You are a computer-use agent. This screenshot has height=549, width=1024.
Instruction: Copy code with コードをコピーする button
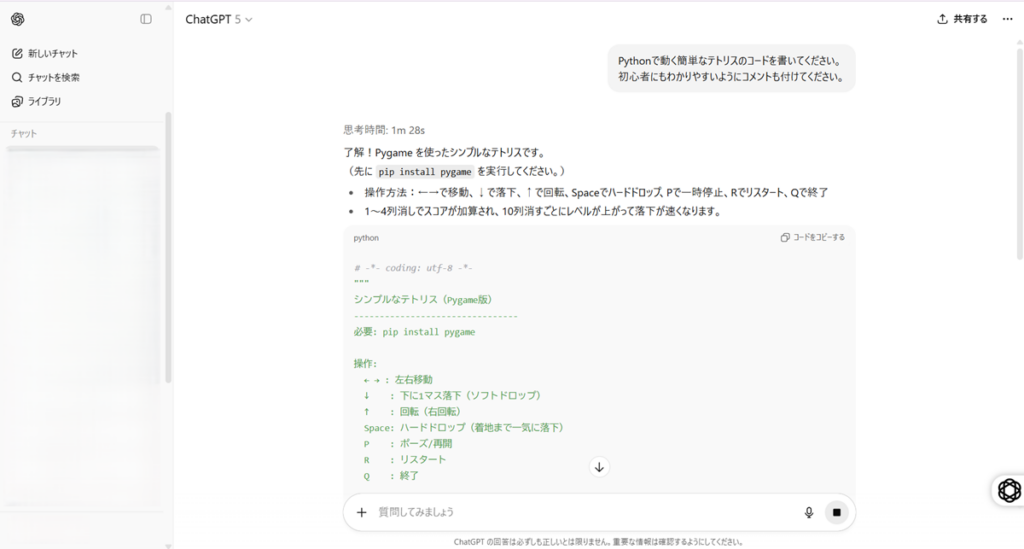[812, 238]
